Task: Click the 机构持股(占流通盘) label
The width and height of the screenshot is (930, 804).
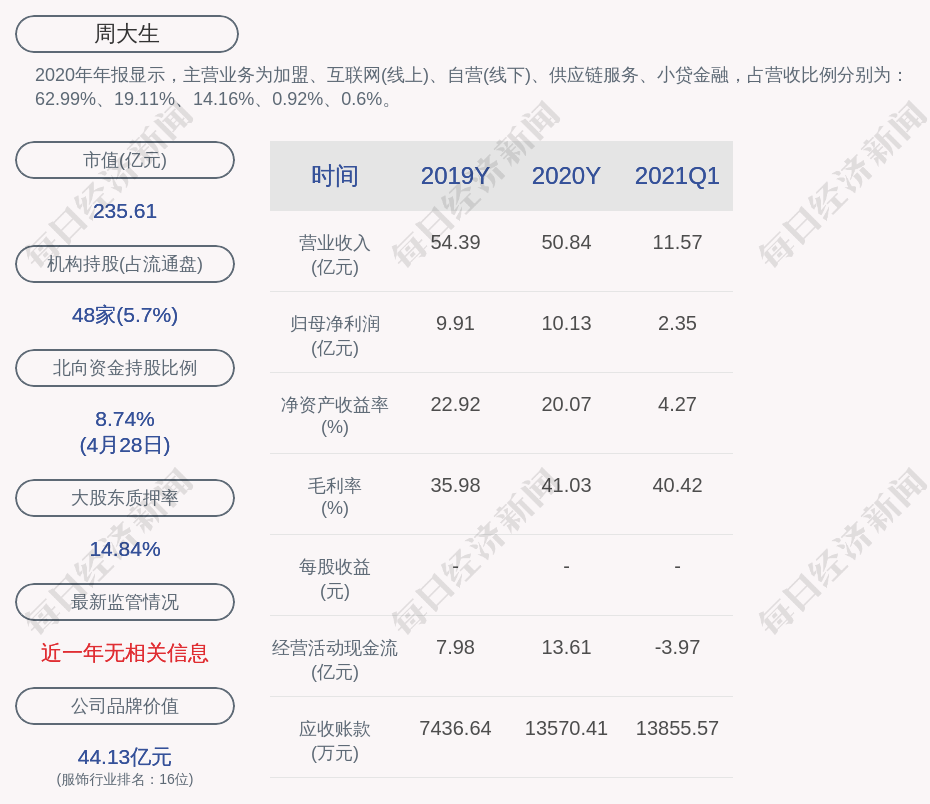Action: click(125, 264)
